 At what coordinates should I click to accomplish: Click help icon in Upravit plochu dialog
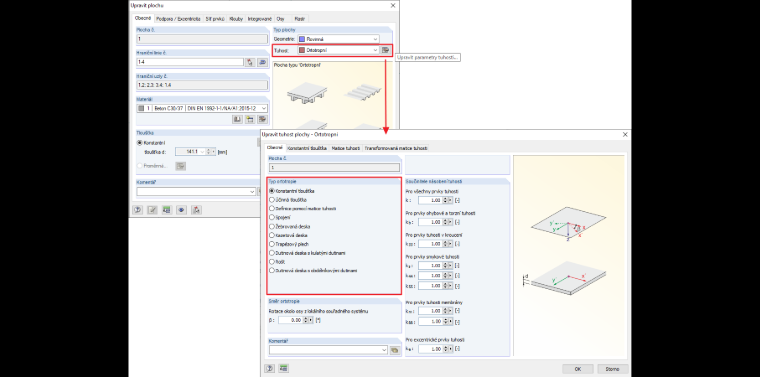tap(138, 210)
